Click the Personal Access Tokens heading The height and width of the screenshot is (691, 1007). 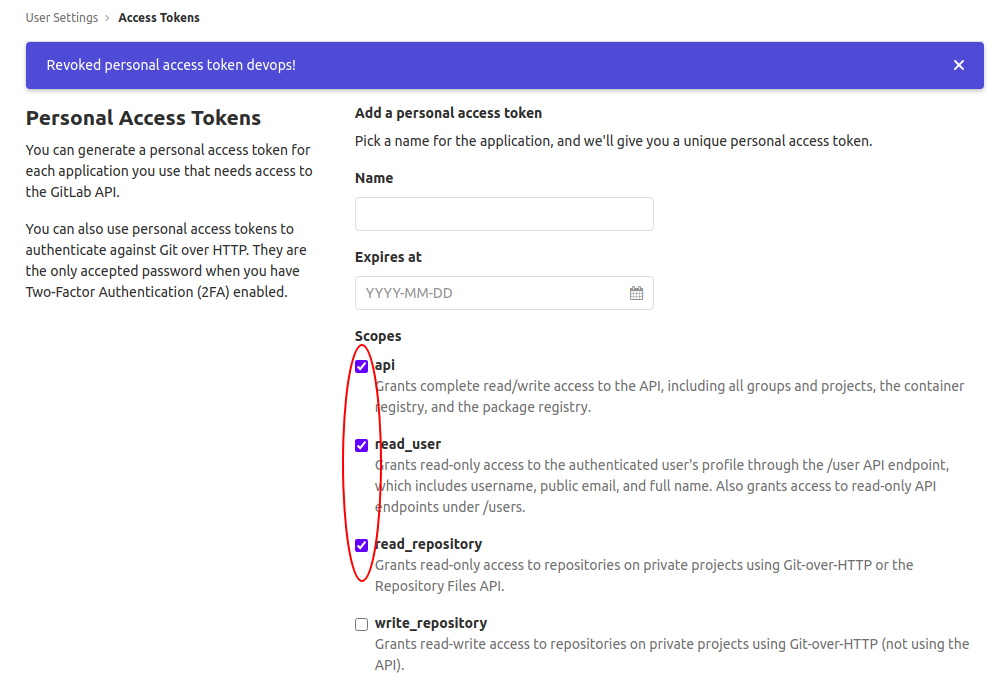tap(143, 118)
